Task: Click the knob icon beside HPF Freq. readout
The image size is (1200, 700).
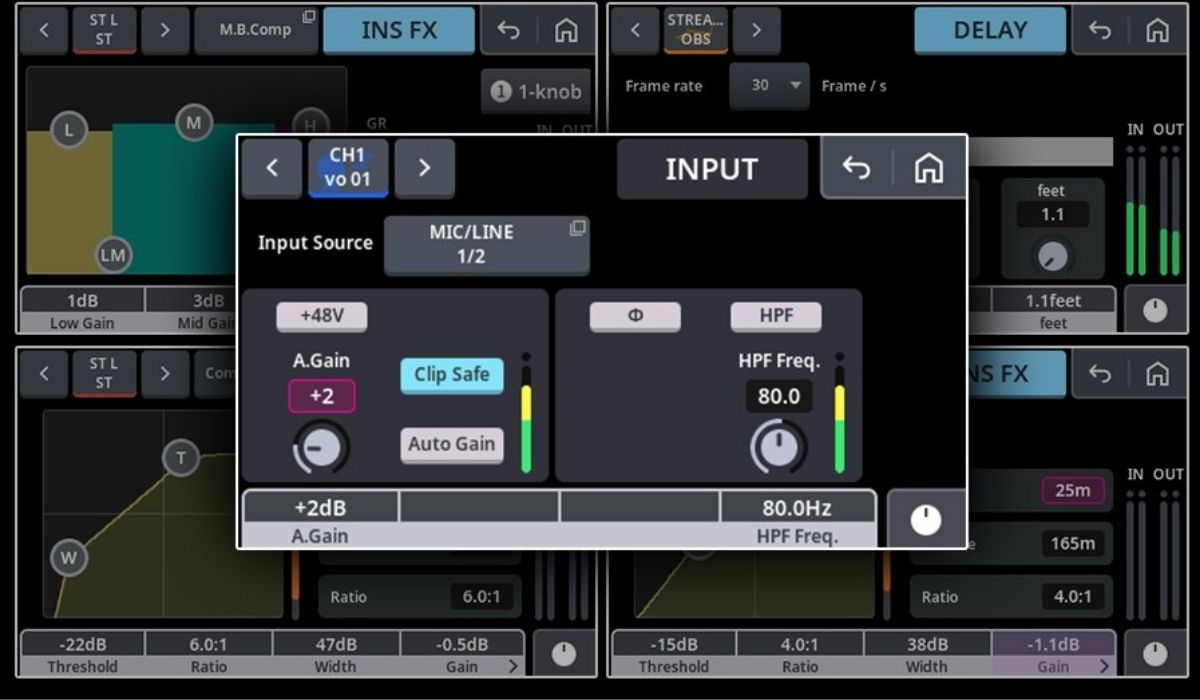Action: pyautogui.click(x=926, y=519)
